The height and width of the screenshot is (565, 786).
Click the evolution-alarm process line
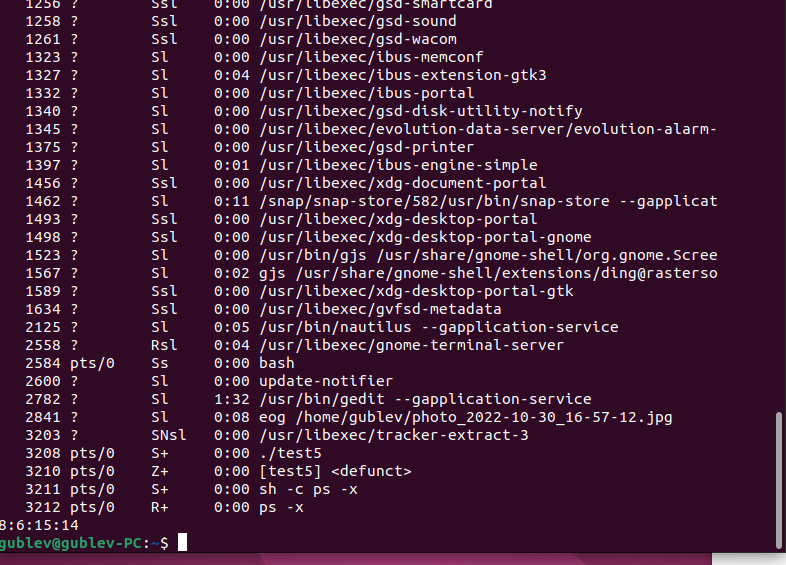tap(488, 129)
